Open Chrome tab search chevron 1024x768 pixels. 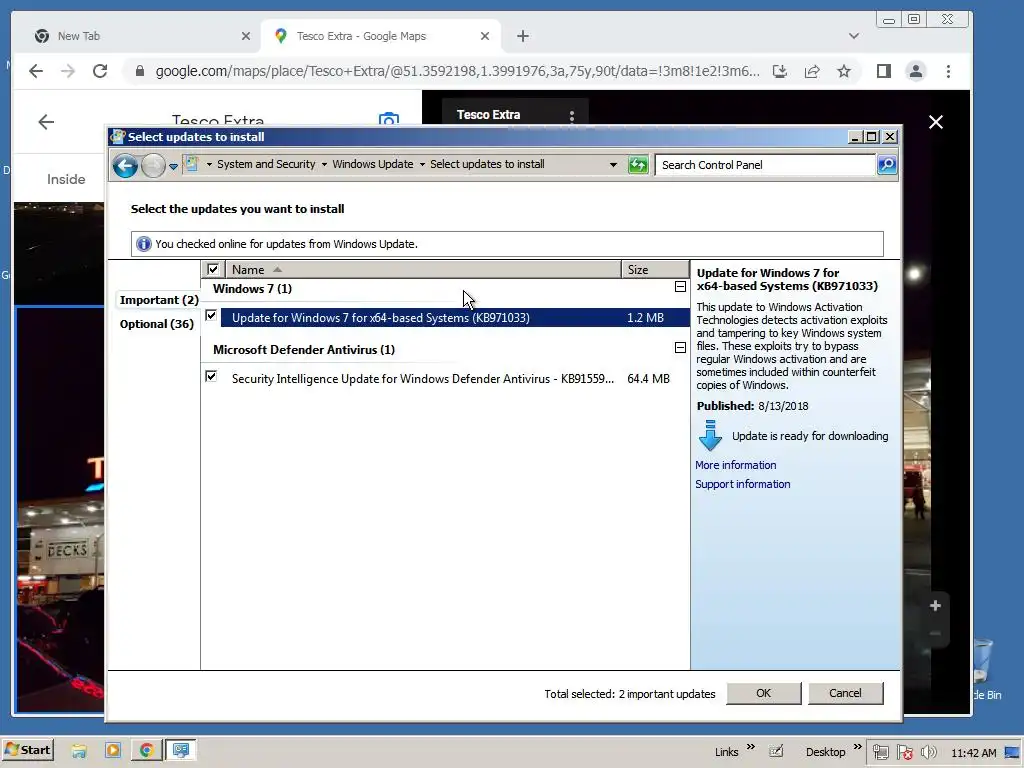854,36
